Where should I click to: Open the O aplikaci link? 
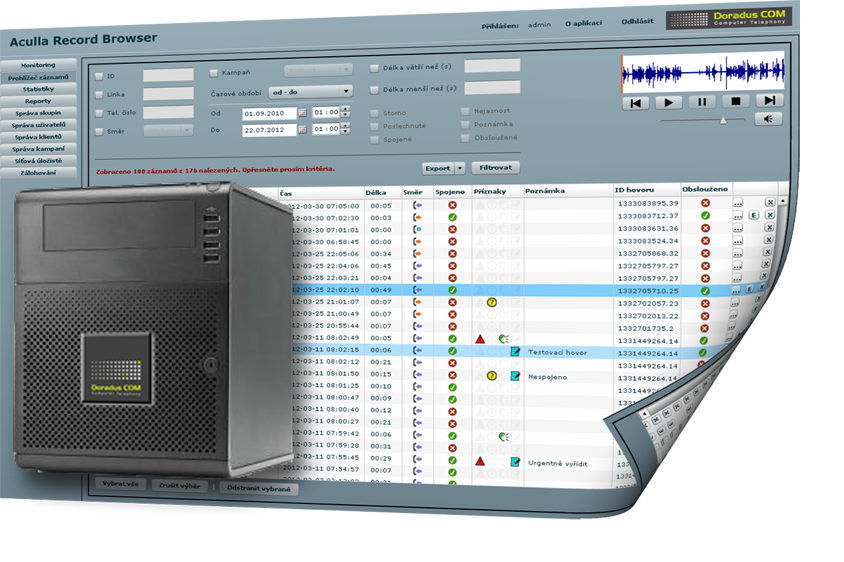[x=583, y=23]
